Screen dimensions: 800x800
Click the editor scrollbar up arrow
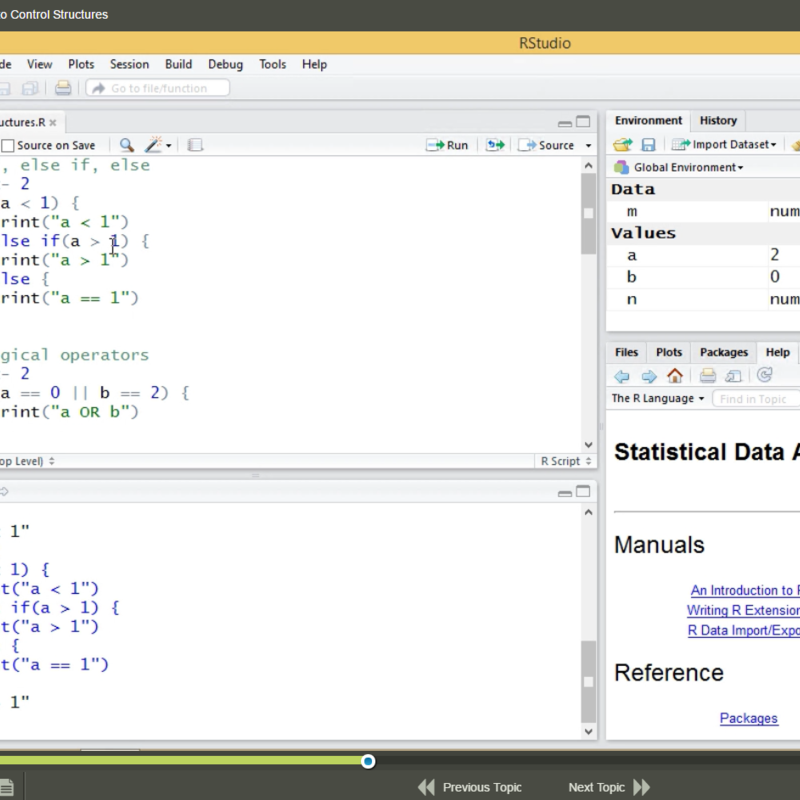tap(588, 166)
